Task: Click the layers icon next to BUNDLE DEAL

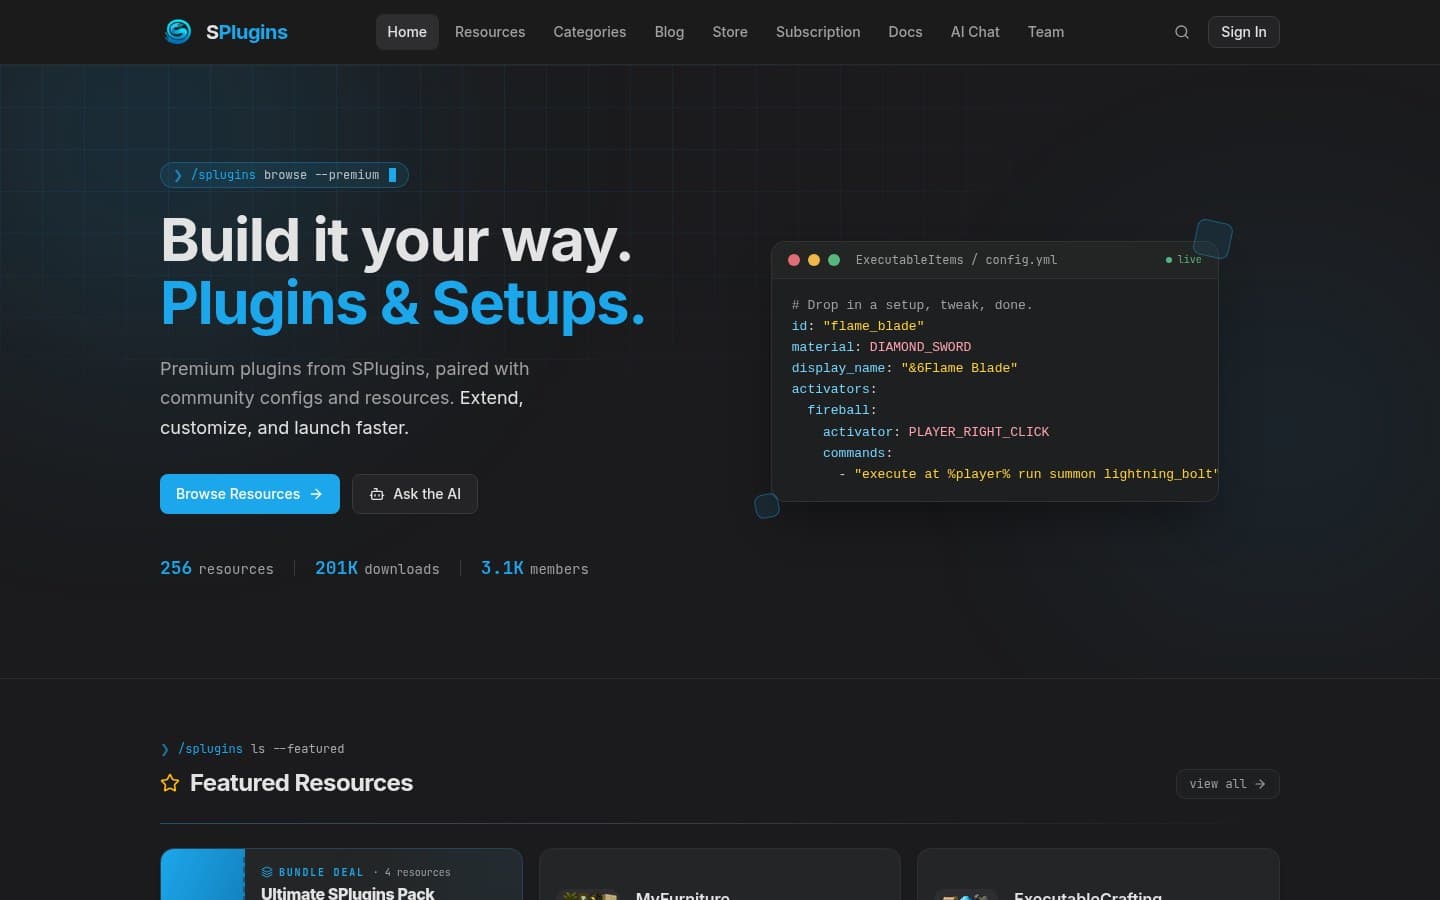Action: (267, 872)
